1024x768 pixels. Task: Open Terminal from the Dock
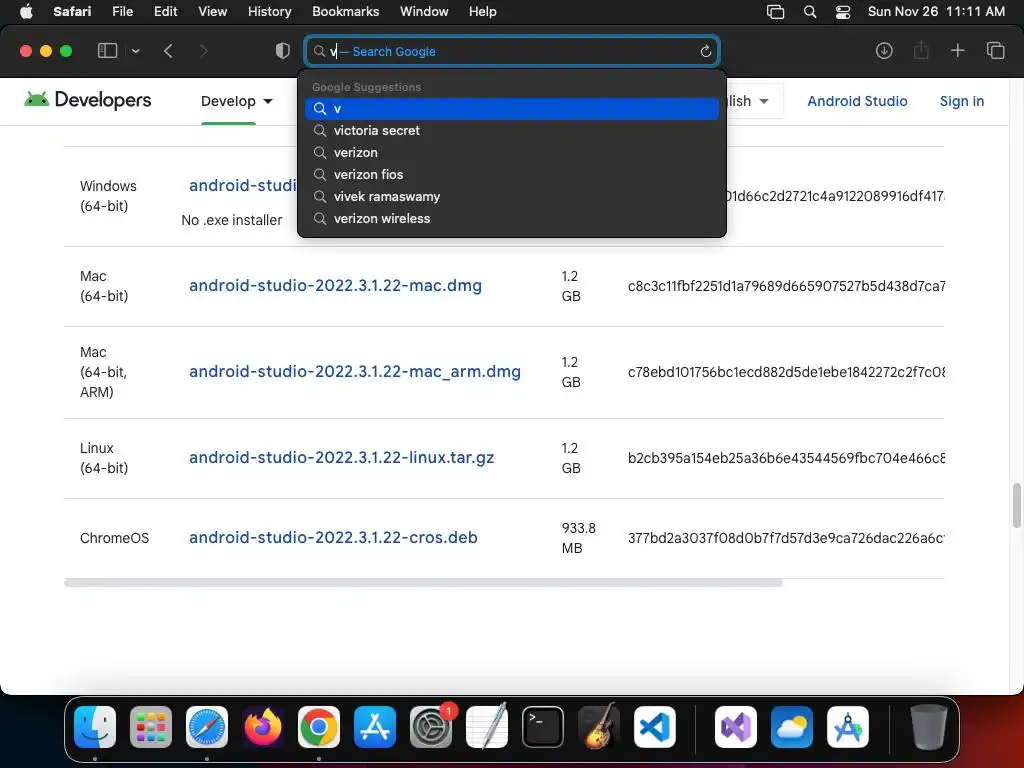point(543,727)
